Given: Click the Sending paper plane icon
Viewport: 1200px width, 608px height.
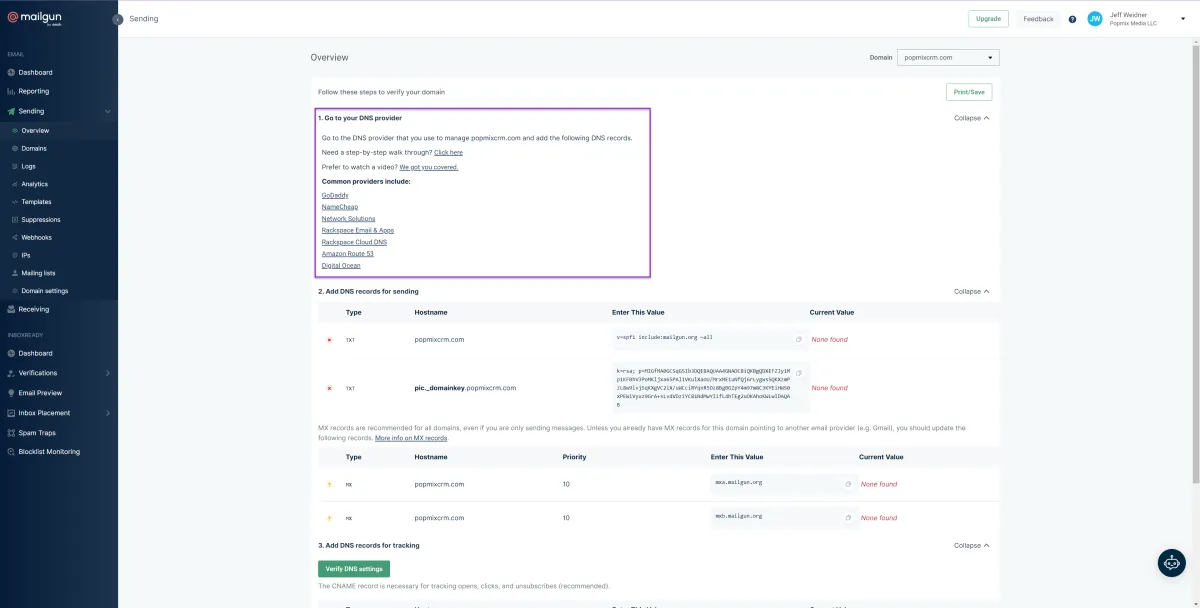Looking at the screenshot, I should point(10,111).
